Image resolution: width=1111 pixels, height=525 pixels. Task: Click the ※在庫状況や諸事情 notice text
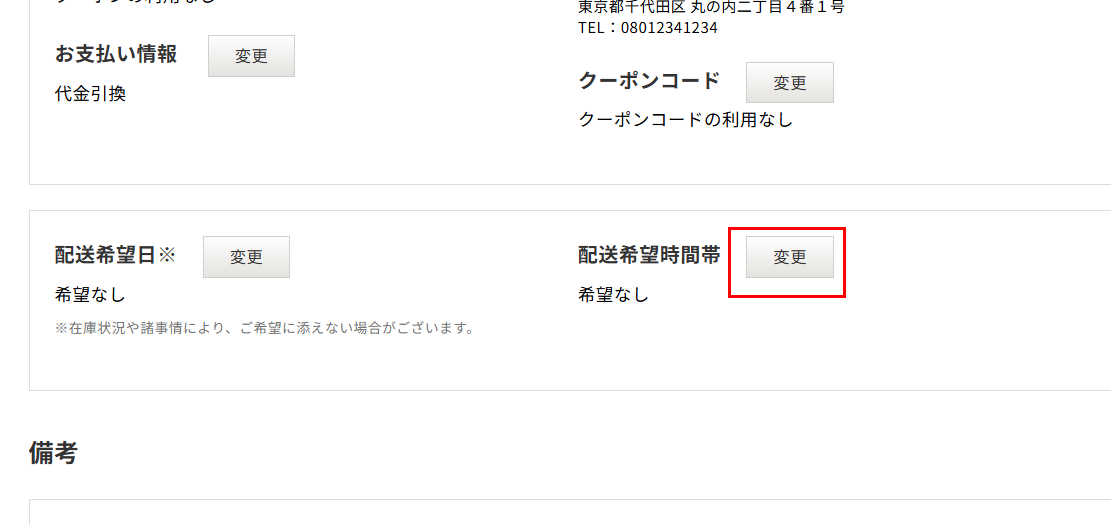pyautogui.click(x=264, y=329)
